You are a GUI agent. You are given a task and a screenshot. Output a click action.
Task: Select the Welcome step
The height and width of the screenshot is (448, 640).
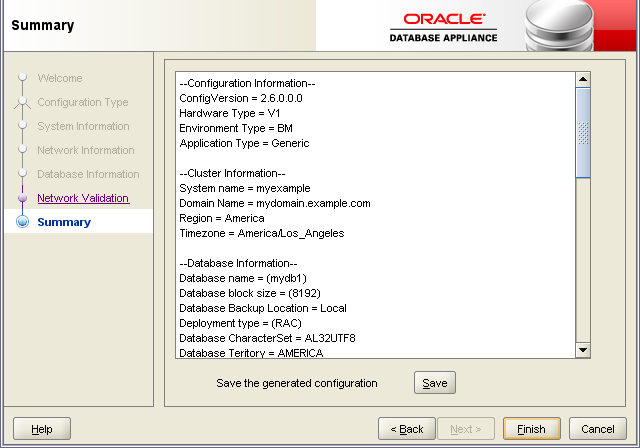pos(60,78)
